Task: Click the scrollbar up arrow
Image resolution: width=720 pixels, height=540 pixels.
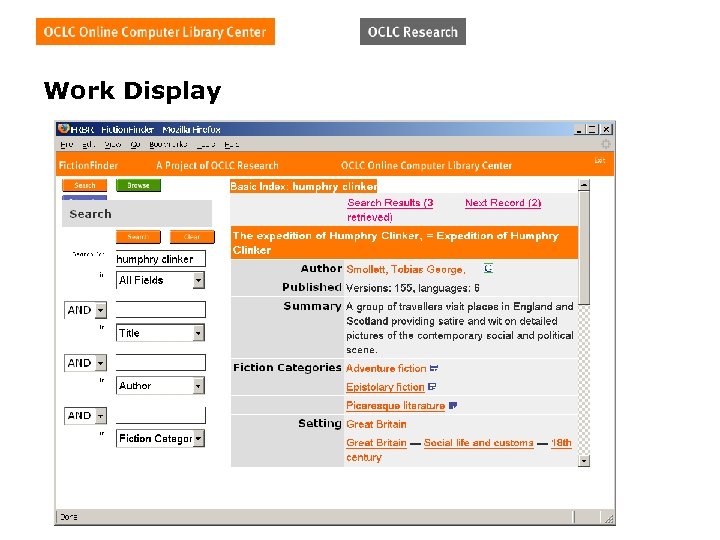Action: (x=584, y=185)
